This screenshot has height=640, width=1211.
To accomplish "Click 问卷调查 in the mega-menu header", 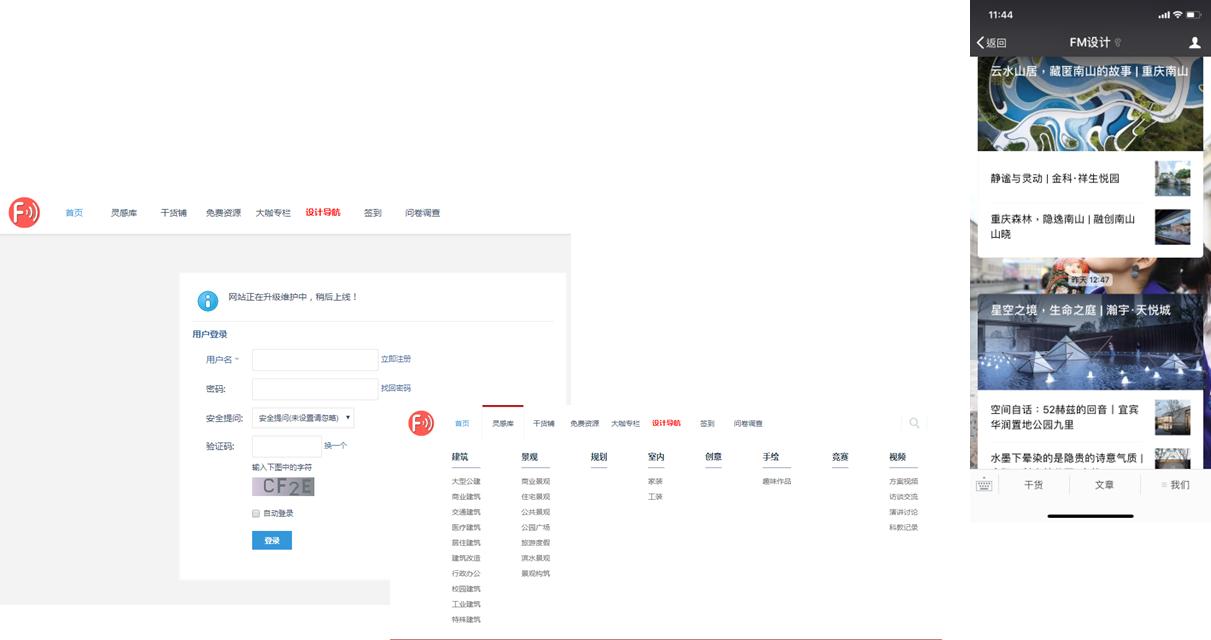I will (x=748, y=424).
